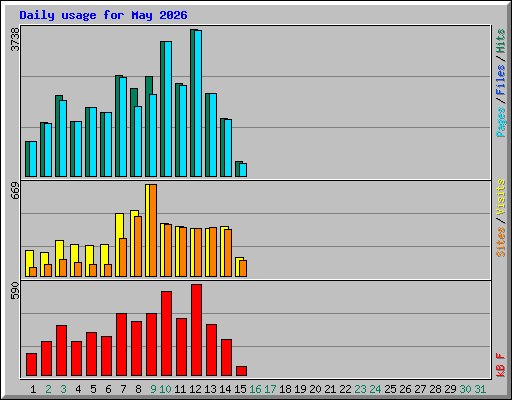
Task: Click day 2 on the x-axis
Action: click(48, 389)
